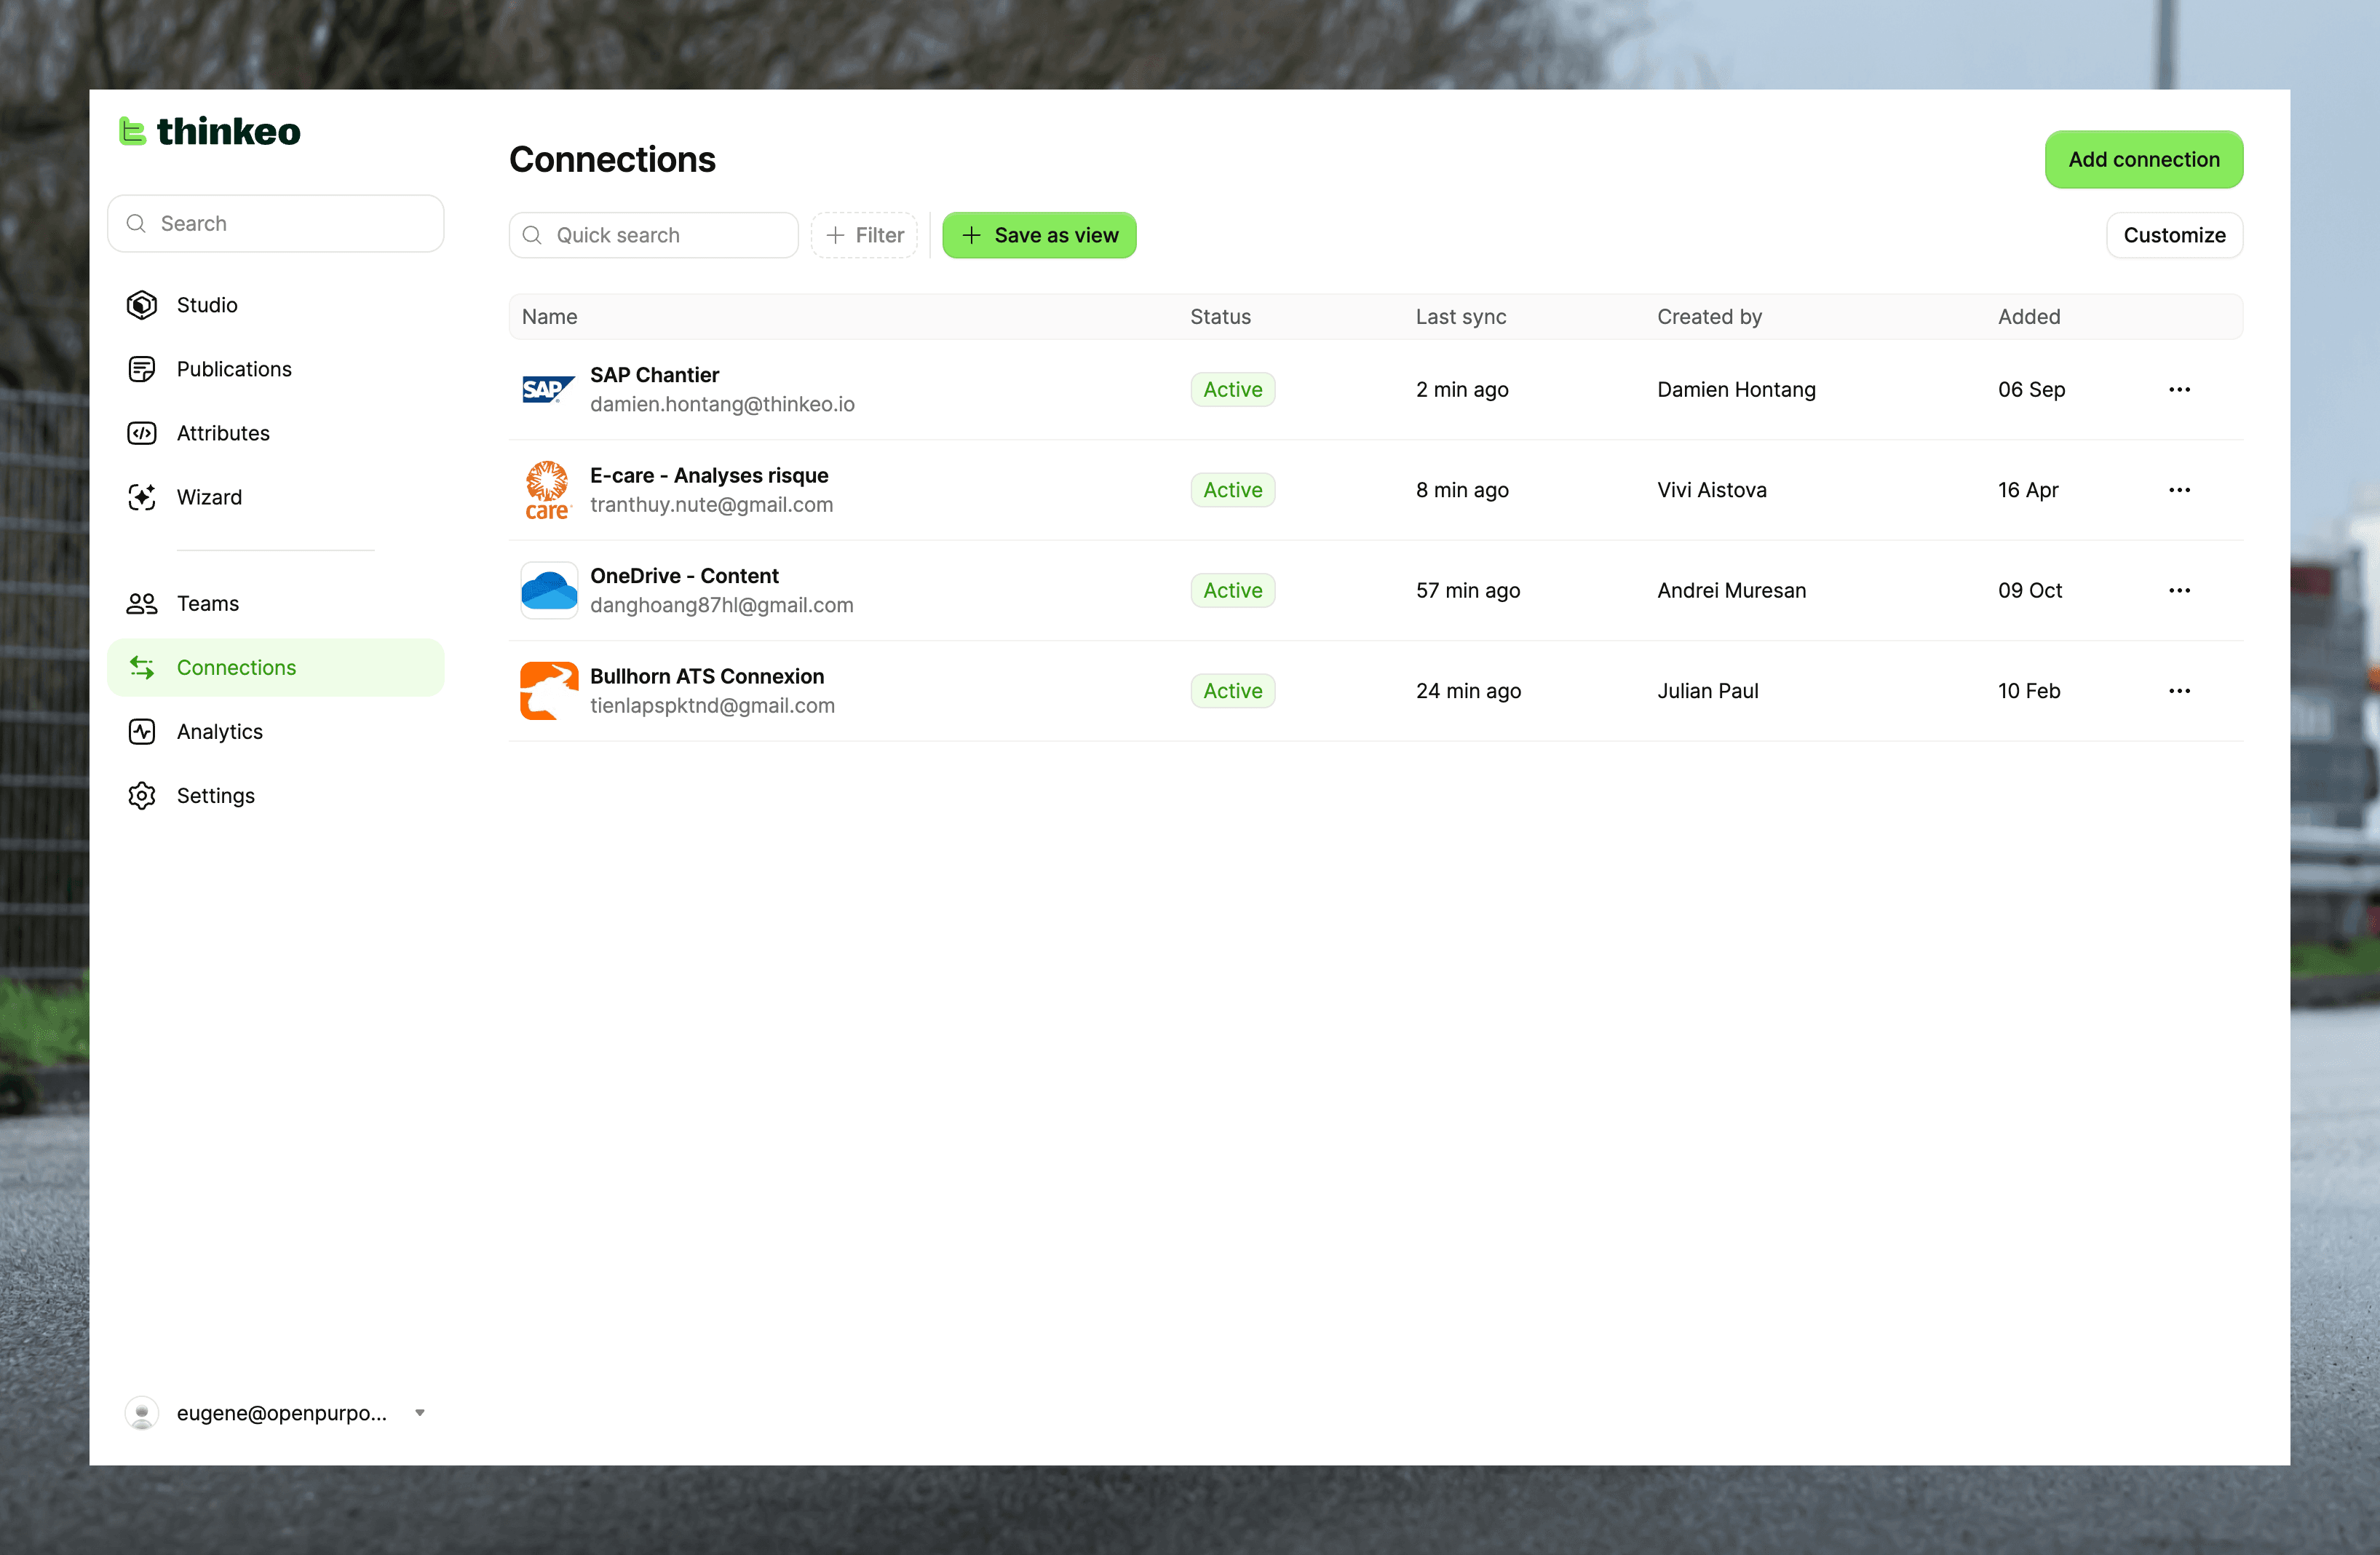The image size is (2380, 1555).
Task: Open the more options menu for SAP Chantier
Action: [x=2179, y=389]
